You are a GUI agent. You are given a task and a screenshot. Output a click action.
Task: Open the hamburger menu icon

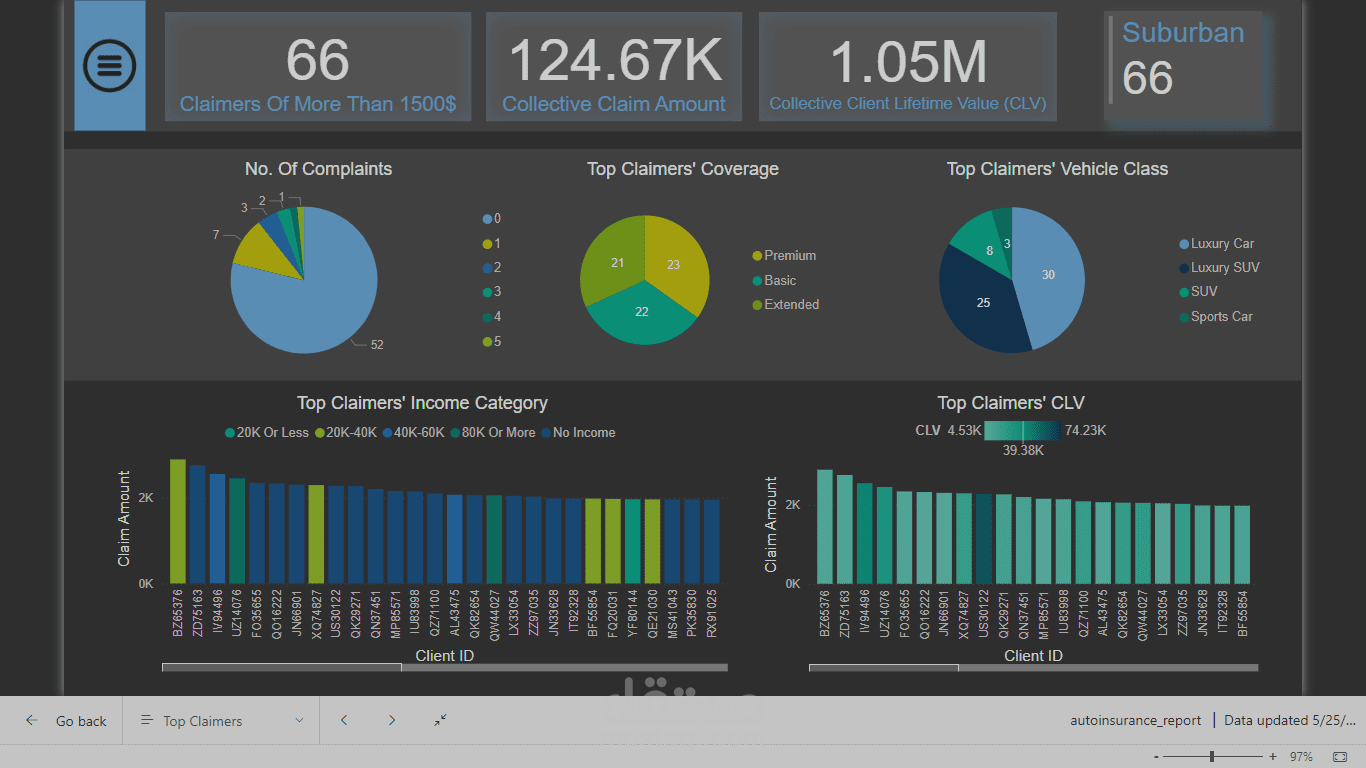coord(109,66)
